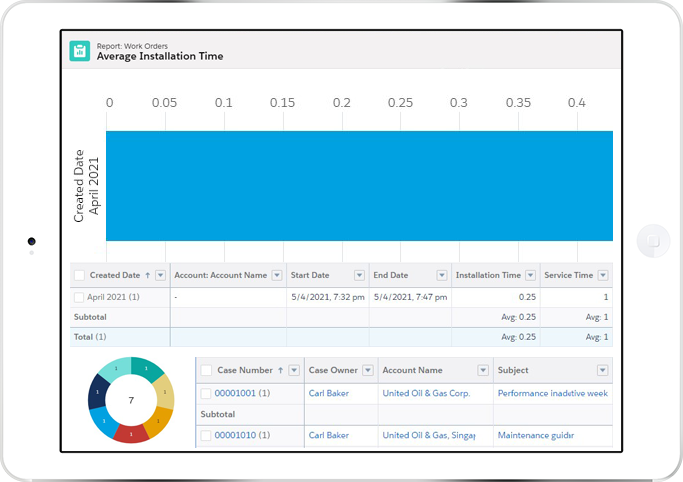Click the sort arrow on Created Date
Image resolution: width=683 pixels, height=482 pixels.
149,275
